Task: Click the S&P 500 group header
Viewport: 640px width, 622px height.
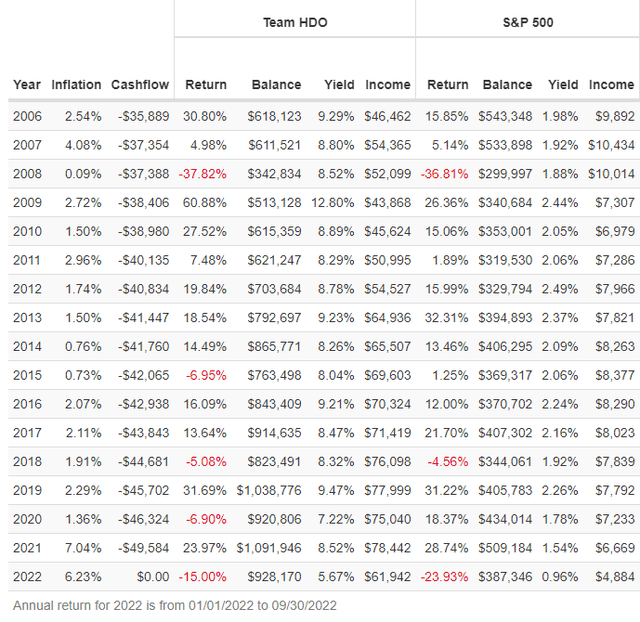Action: tap(528, 22)
